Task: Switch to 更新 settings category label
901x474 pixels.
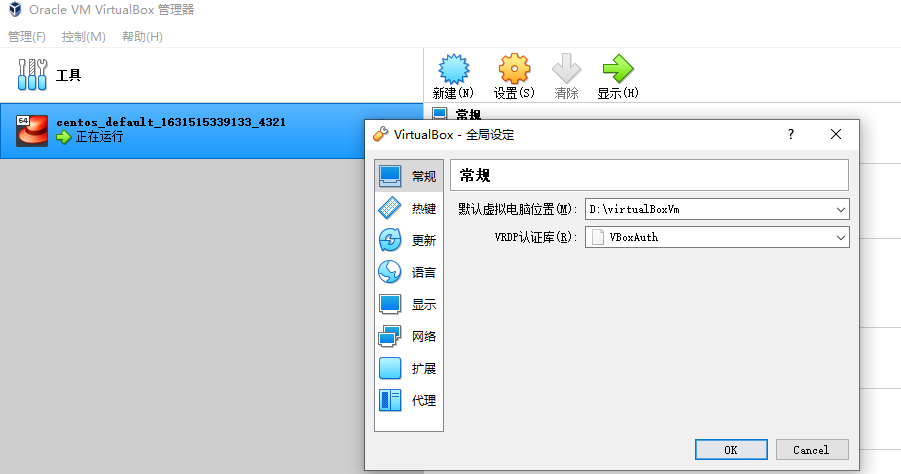Action: point(424,241)
